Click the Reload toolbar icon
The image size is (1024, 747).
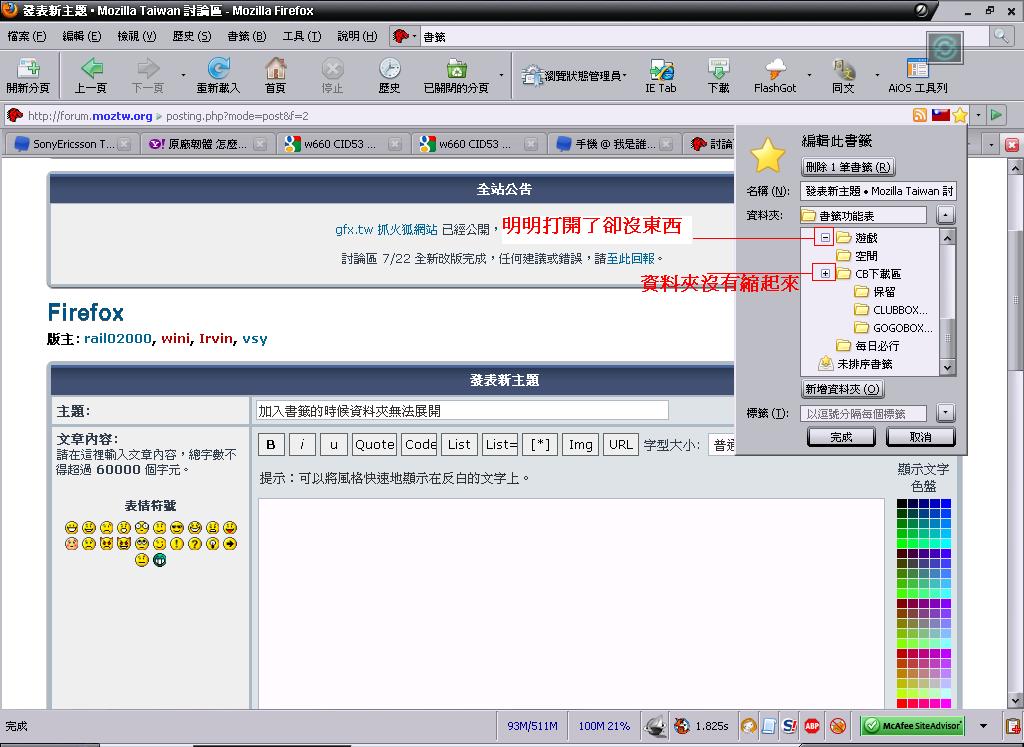218,69
